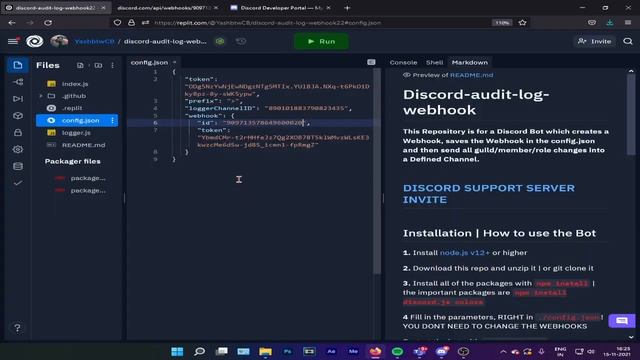Bookmark this page with star icon
640x360 pixels.
coord(522,23)
